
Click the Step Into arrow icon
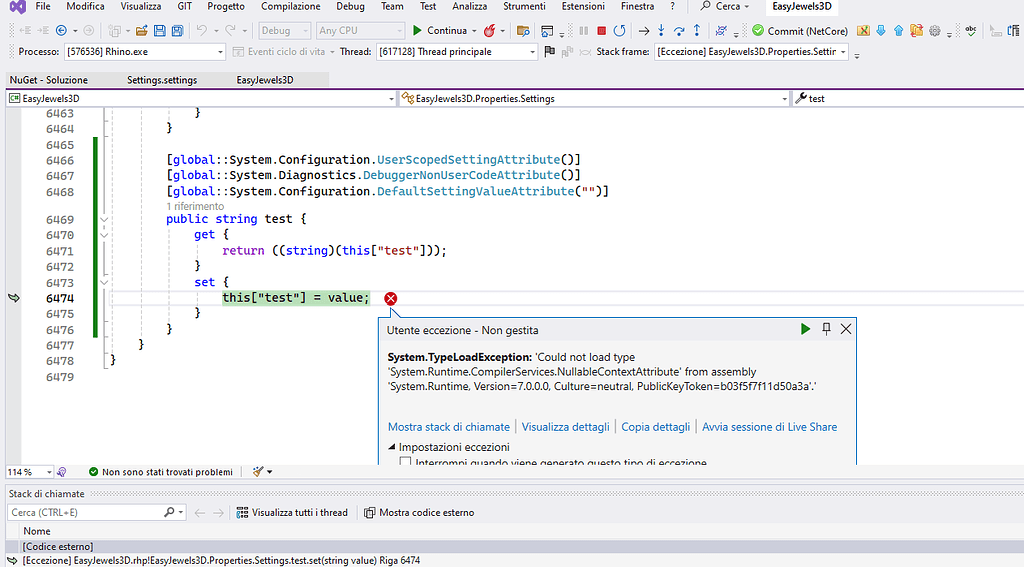(661, 31)
